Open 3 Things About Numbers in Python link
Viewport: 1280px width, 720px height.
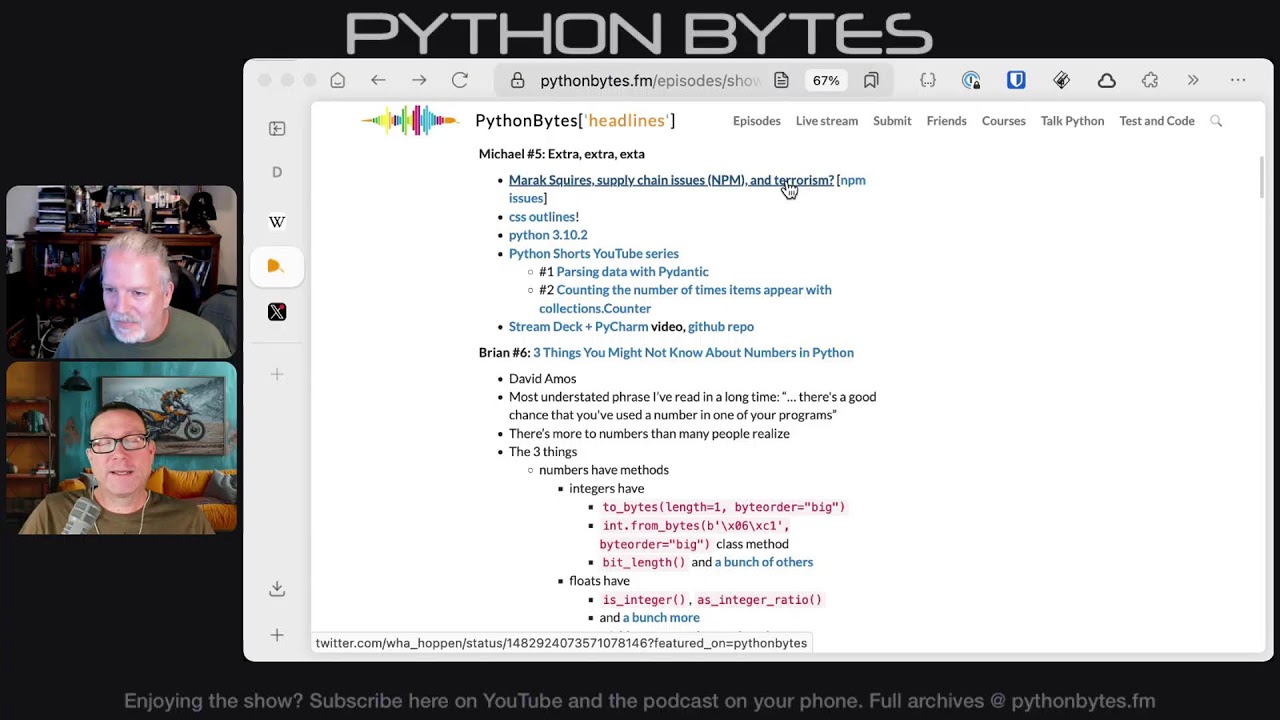(693, 353)
